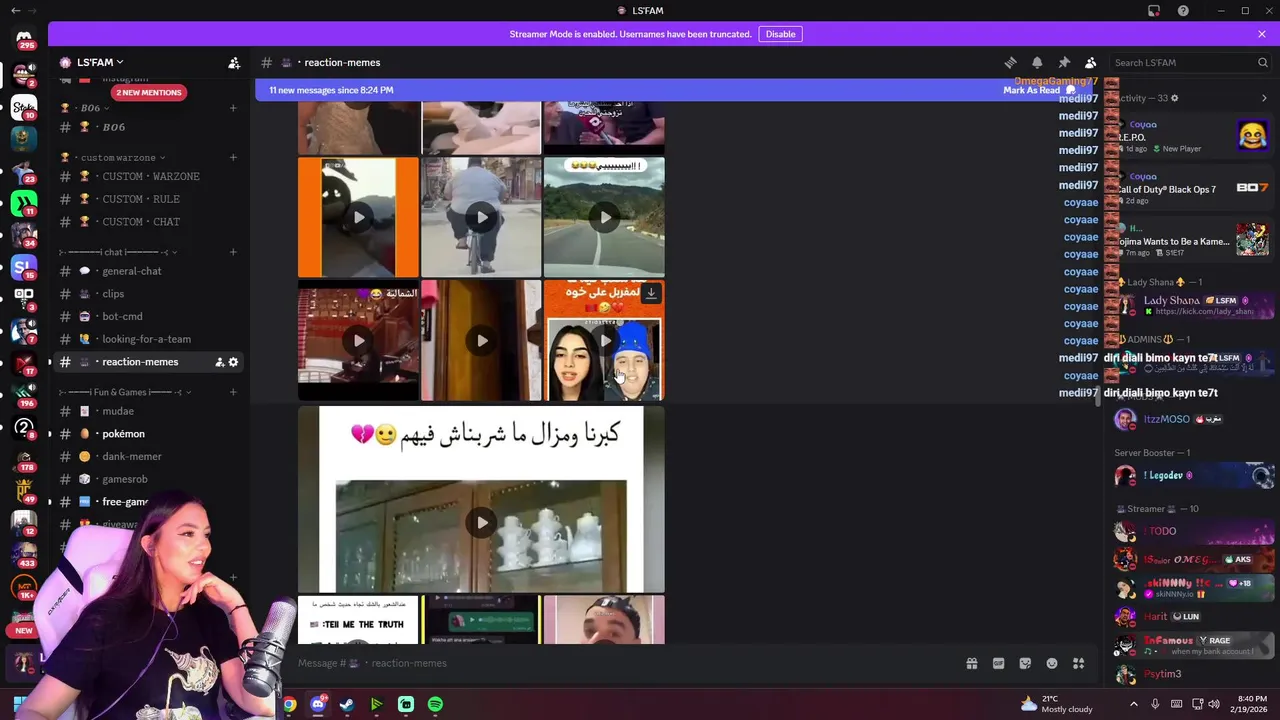Expand the Activity section chevron
Viewport: 1280px width, 720px height.
coord(1264,98)
